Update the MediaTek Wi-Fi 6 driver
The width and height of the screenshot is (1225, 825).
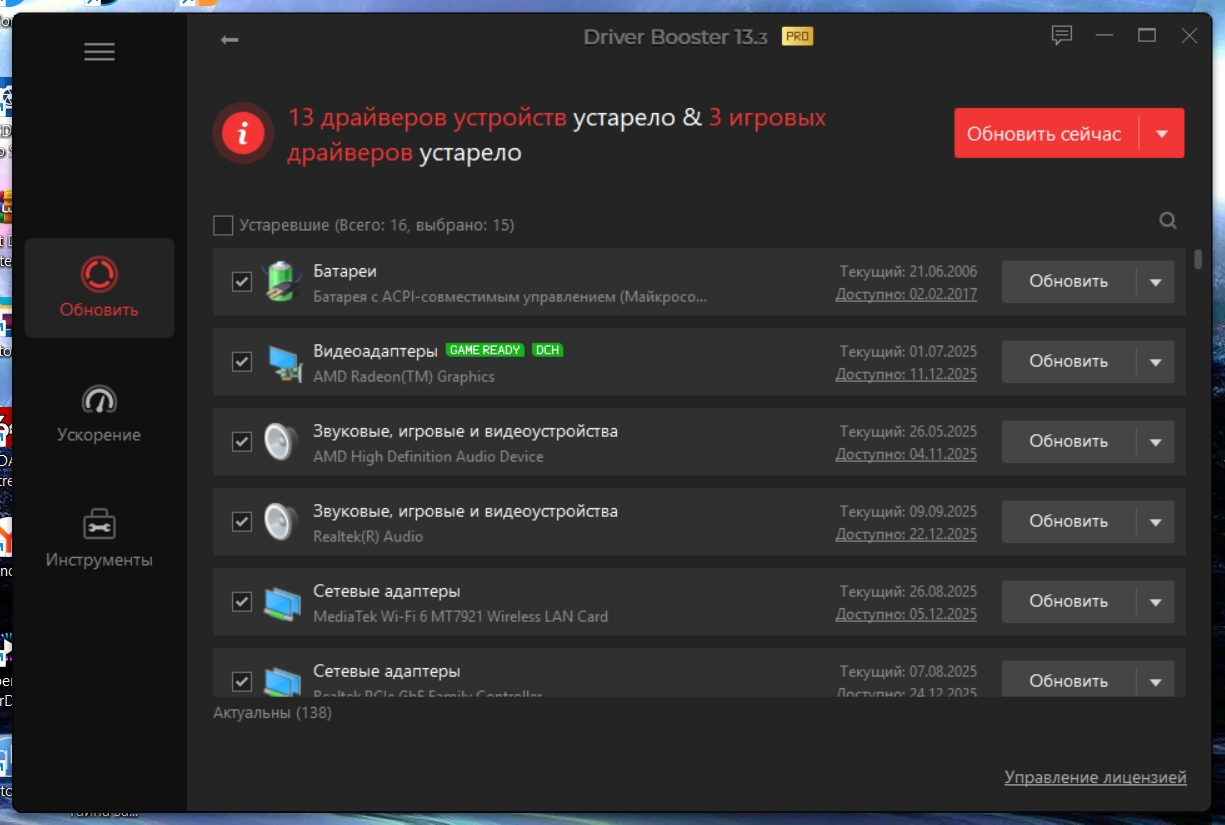pos(1069,602)
